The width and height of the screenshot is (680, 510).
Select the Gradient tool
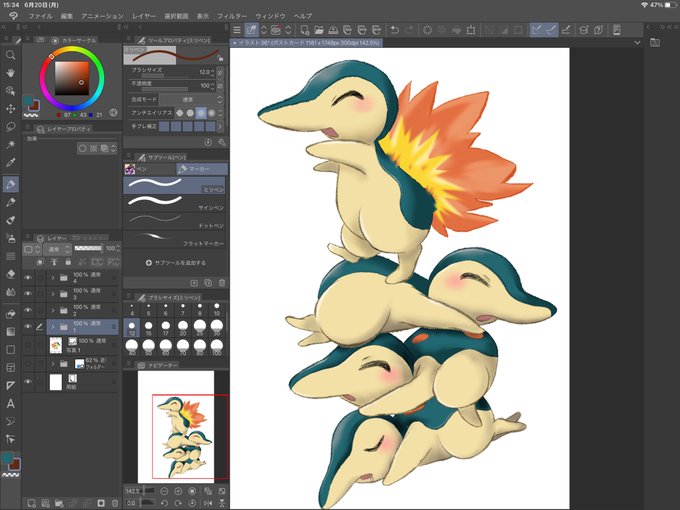[x=10, y=331]
